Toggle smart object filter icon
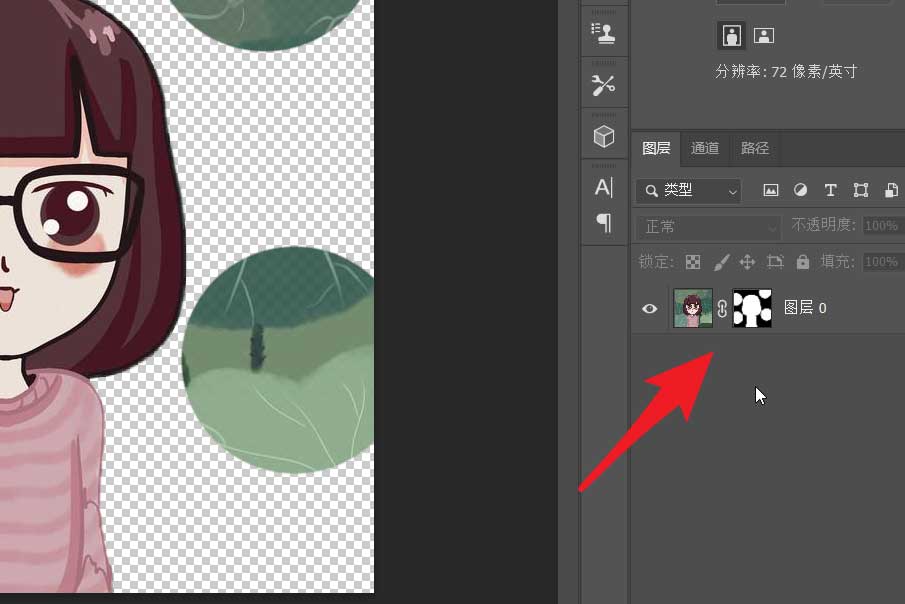 tap(891, 190)
